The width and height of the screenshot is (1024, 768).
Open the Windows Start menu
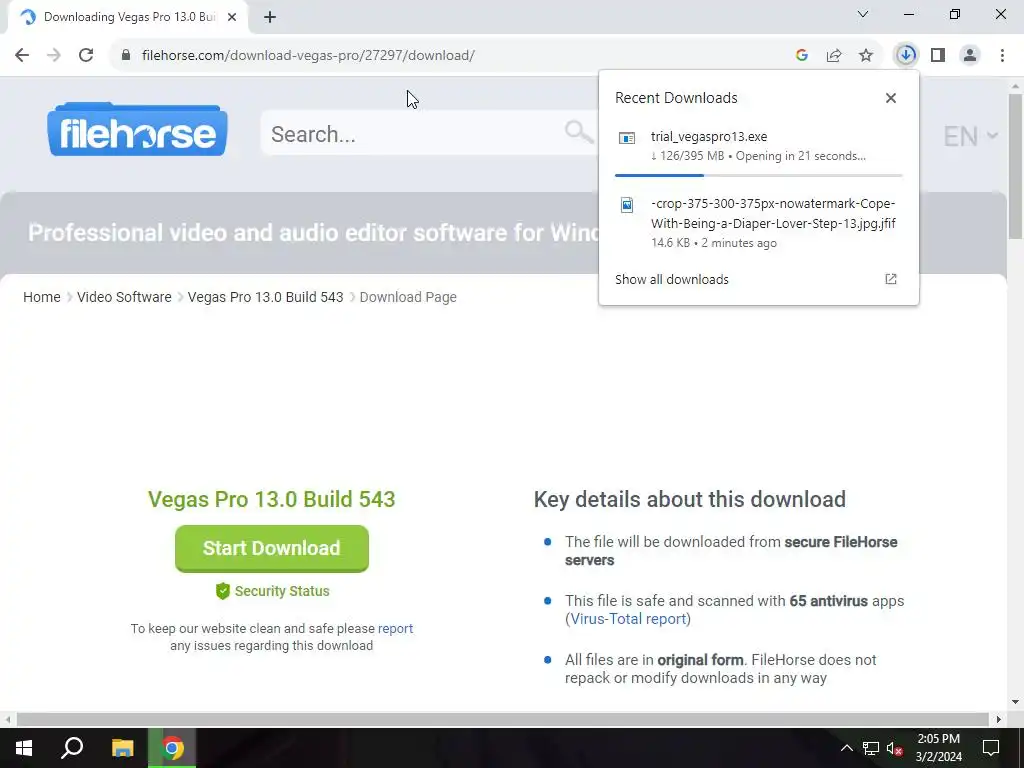[24, 748]
